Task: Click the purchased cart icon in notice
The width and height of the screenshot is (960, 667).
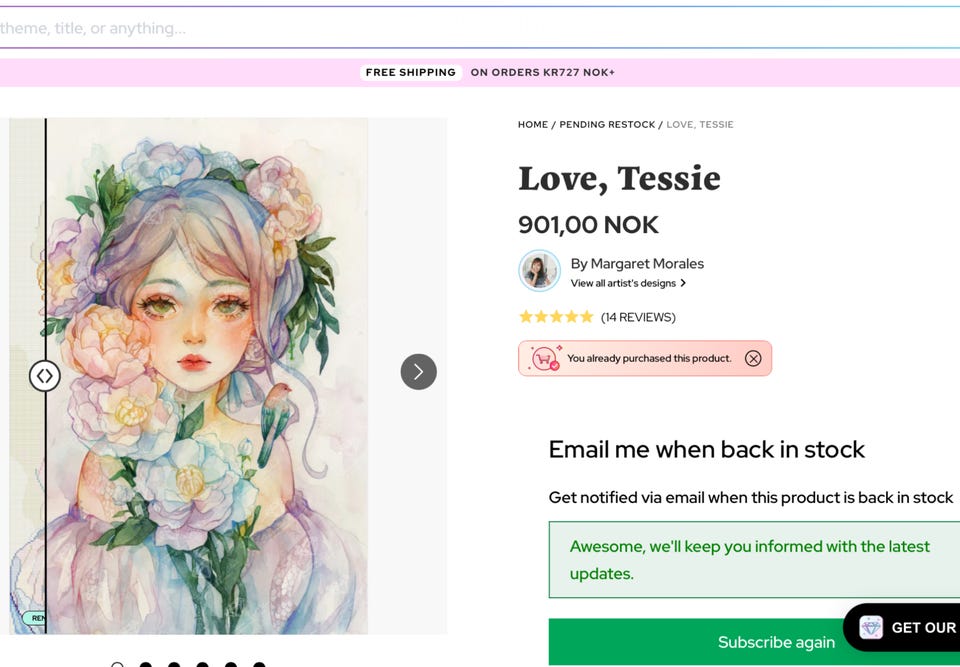Action: [545, 358]
